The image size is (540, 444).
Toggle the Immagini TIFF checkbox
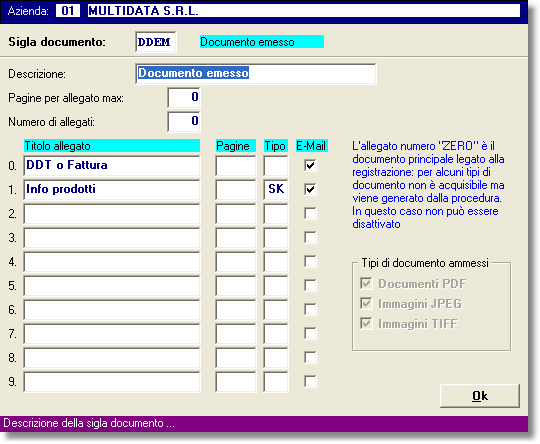pyautogui.click(x=366, y=323)
